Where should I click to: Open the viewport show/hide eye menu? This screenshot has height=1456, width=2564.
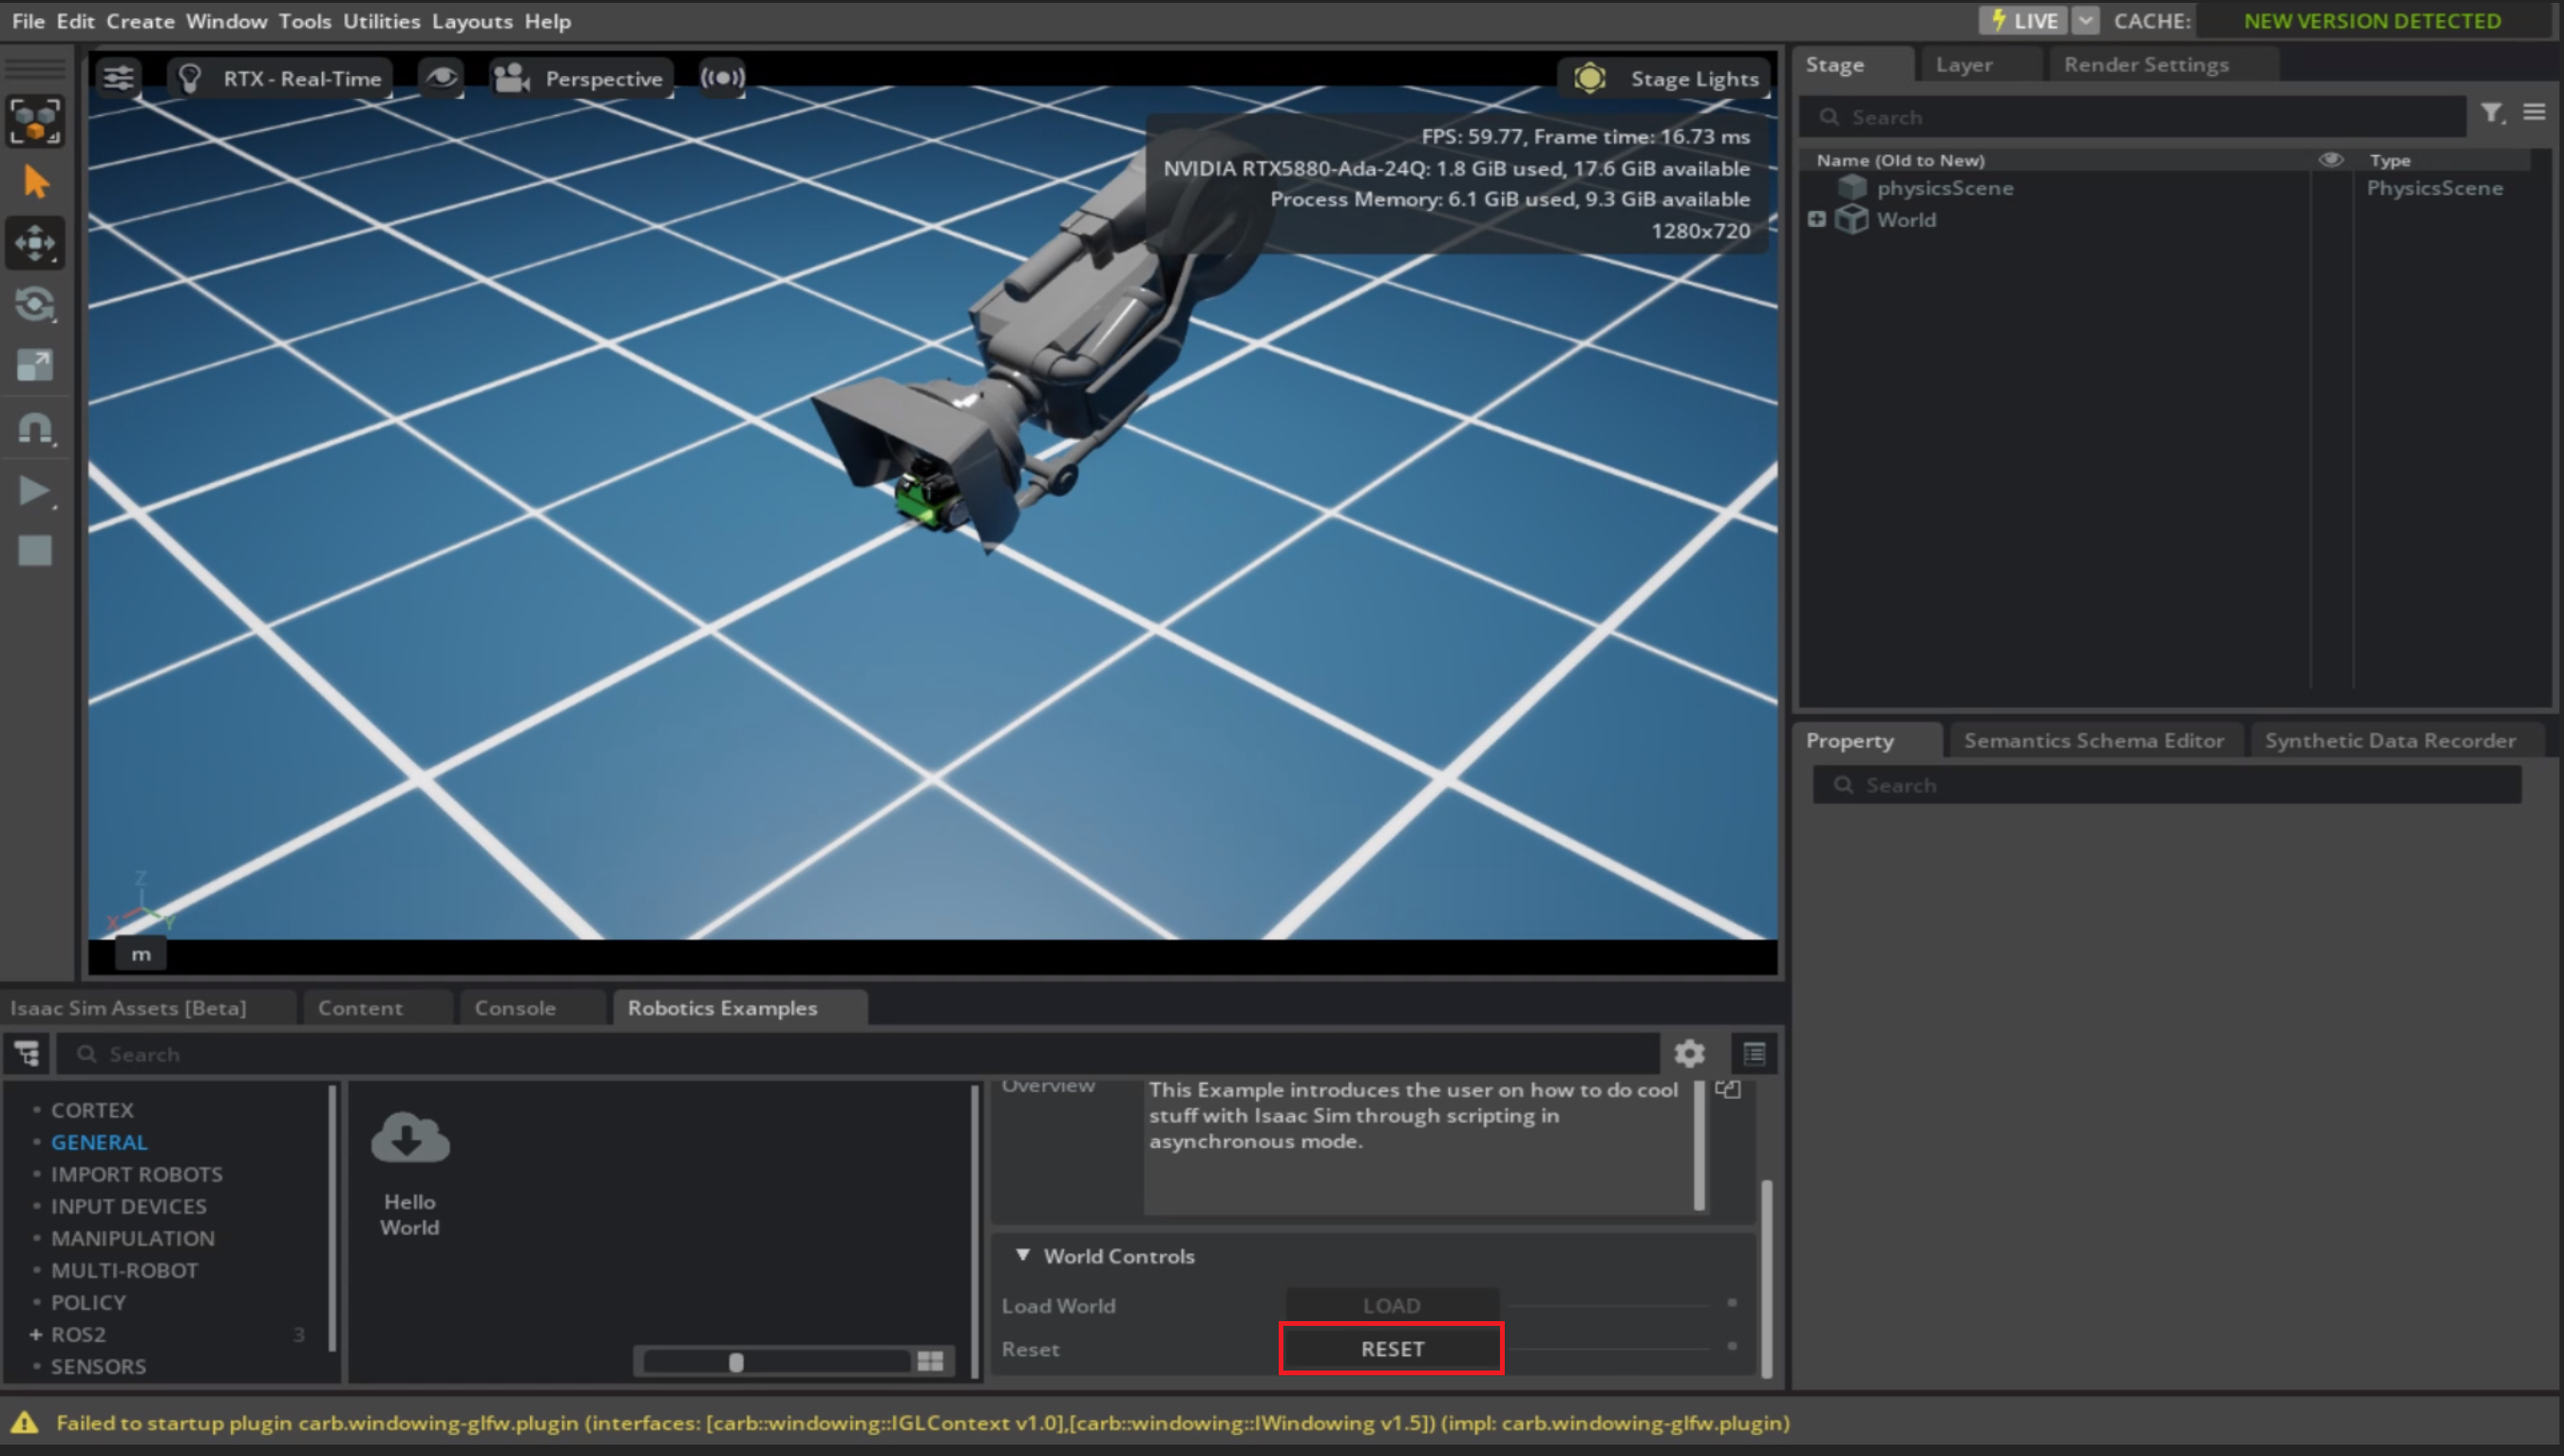point(441,78)
